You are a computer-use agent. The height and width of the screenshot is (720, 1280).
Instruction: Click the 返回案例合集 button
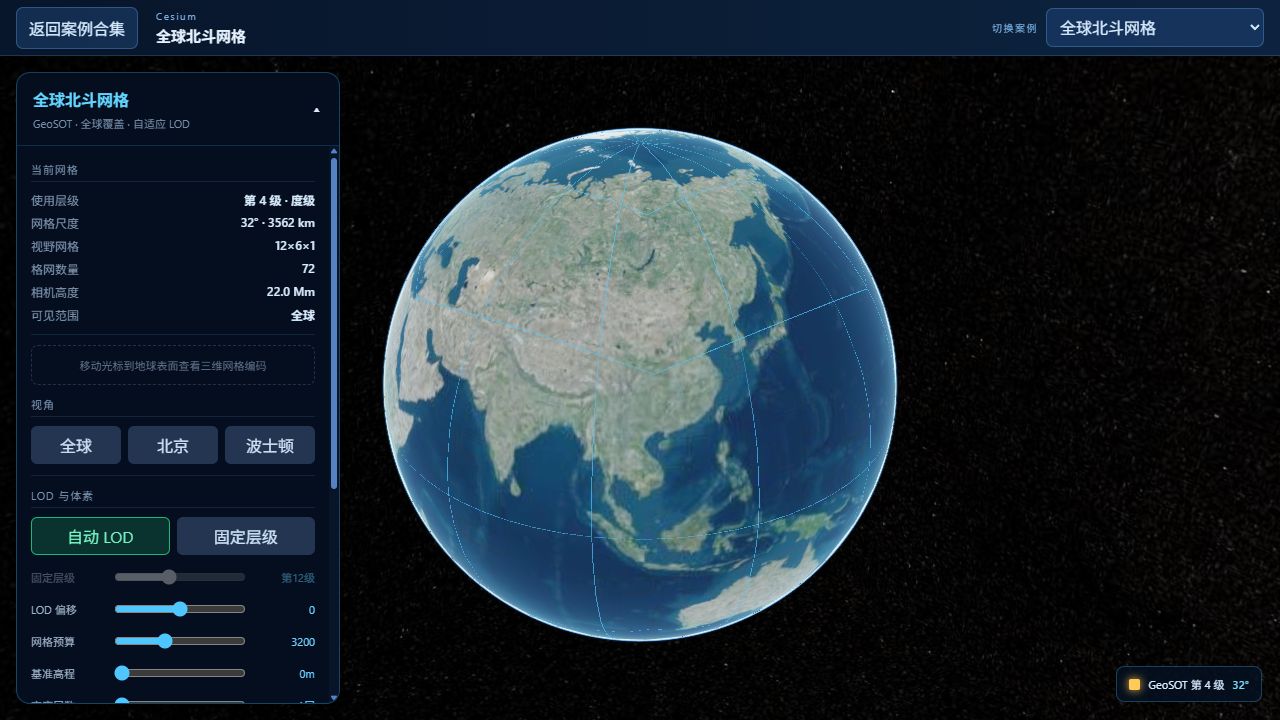point(77,28)
